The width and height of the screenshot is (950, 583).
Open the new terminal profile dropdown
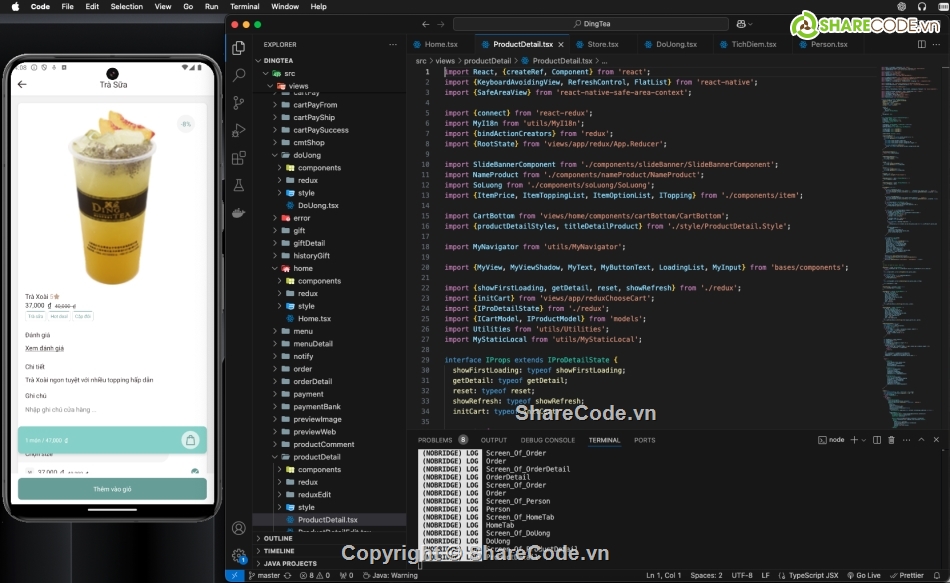click(x=863, y=440)
